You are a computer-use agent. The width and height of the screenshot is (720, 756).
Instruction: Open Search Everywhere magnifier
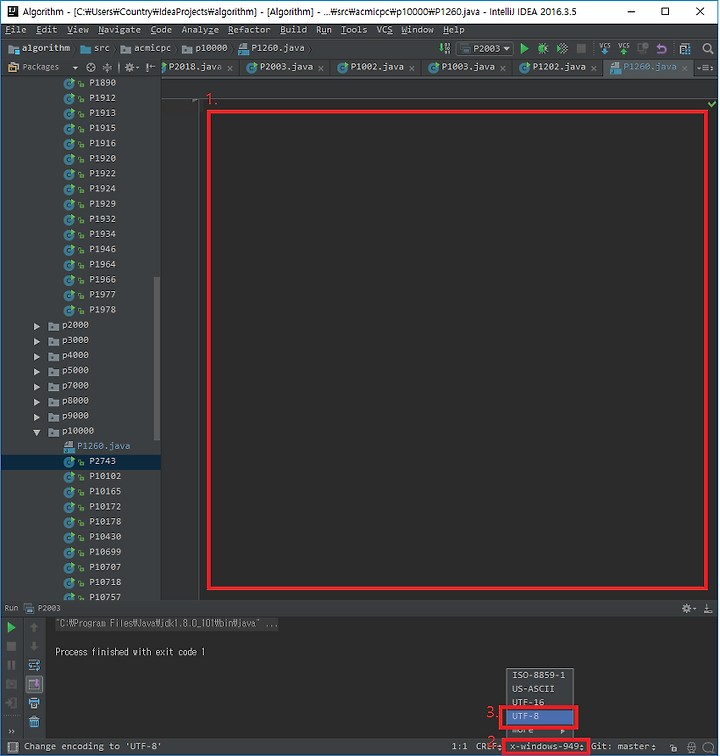point(708,49)
